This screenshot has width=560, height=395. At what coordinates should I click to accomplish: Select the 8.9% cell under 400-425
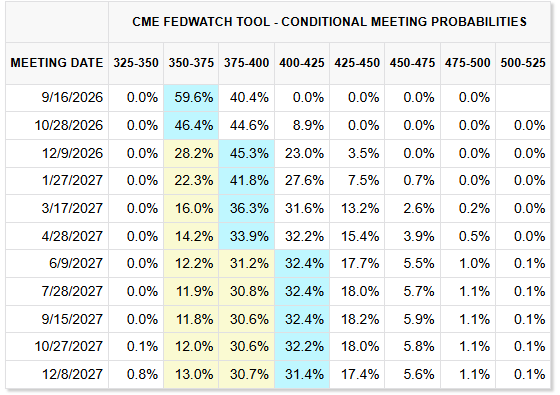(x=302, y=125)
